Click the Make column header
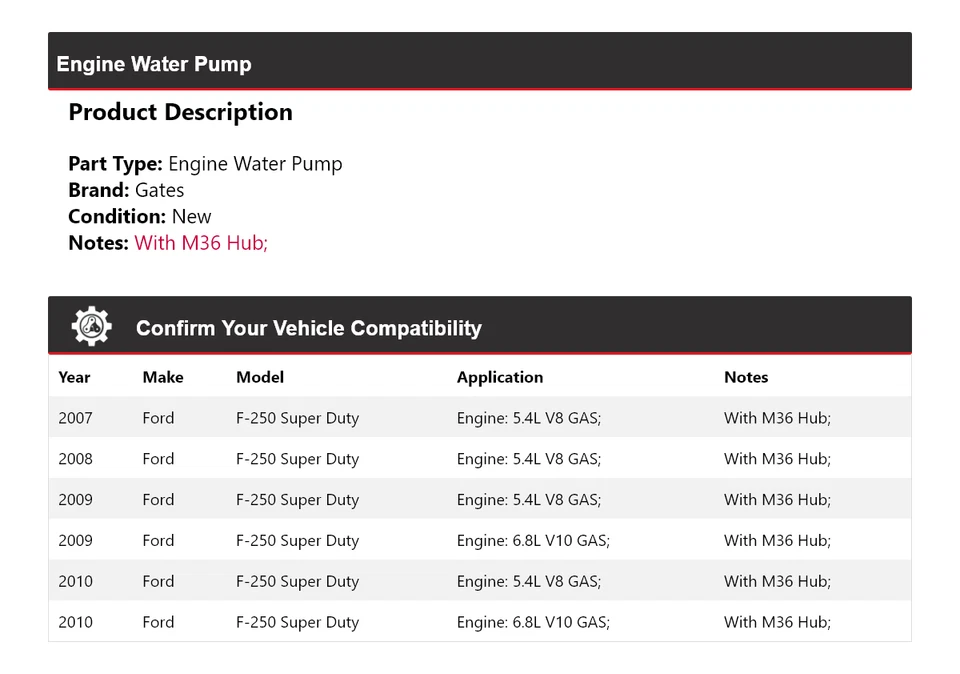 point(163,377)
